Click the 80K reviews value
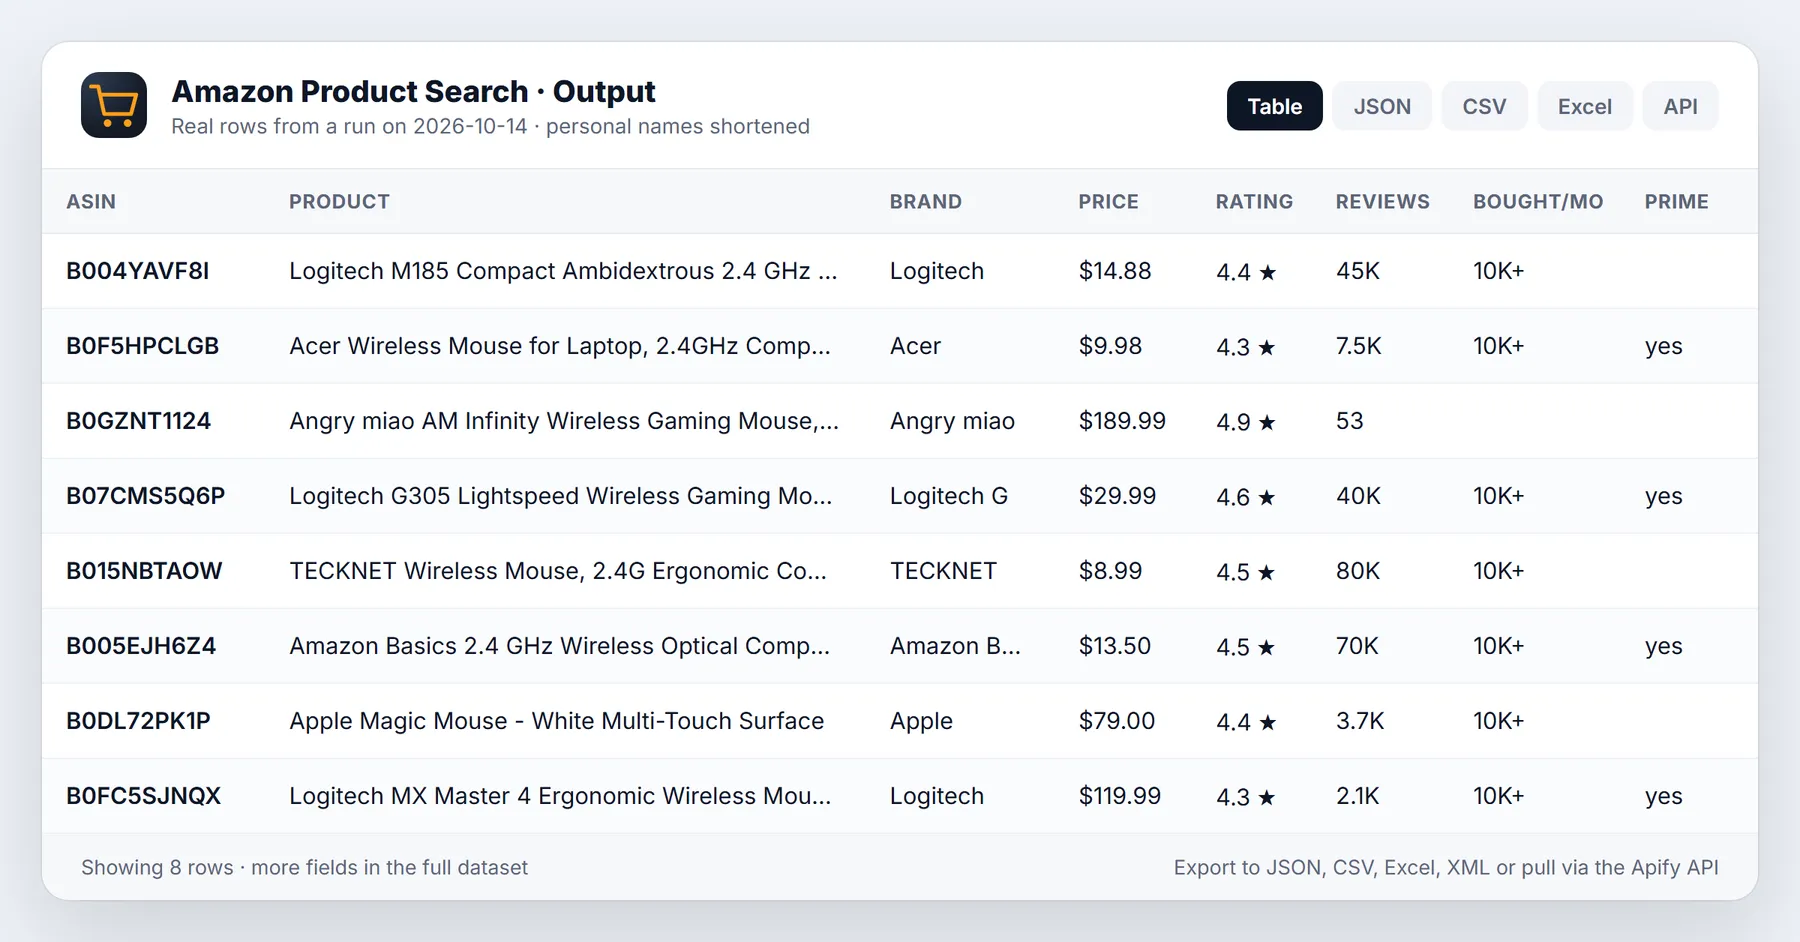1800x942 pixels. pos(1358,571)
